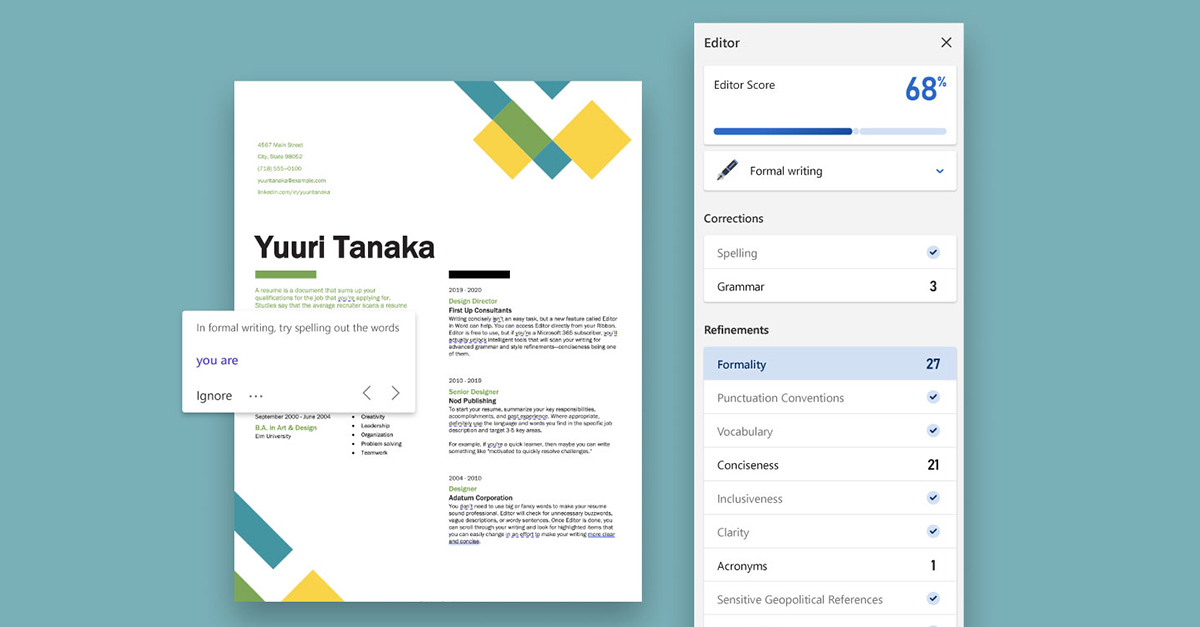Open the Spelling corrections row
1200x627 pixels.
coord(830,253)
